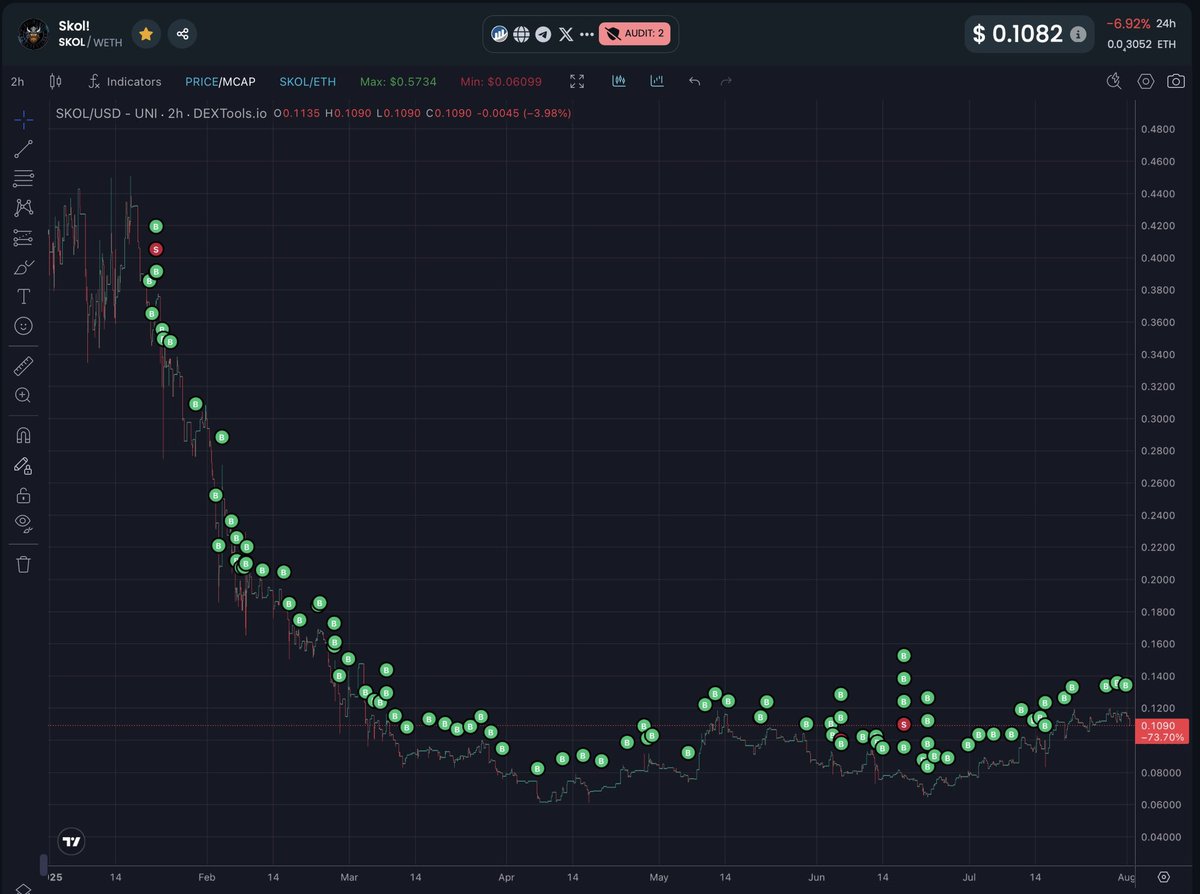Open the Telegram link icon
This screenshot has width=1200, height=894.
click(x=543, y=34)
